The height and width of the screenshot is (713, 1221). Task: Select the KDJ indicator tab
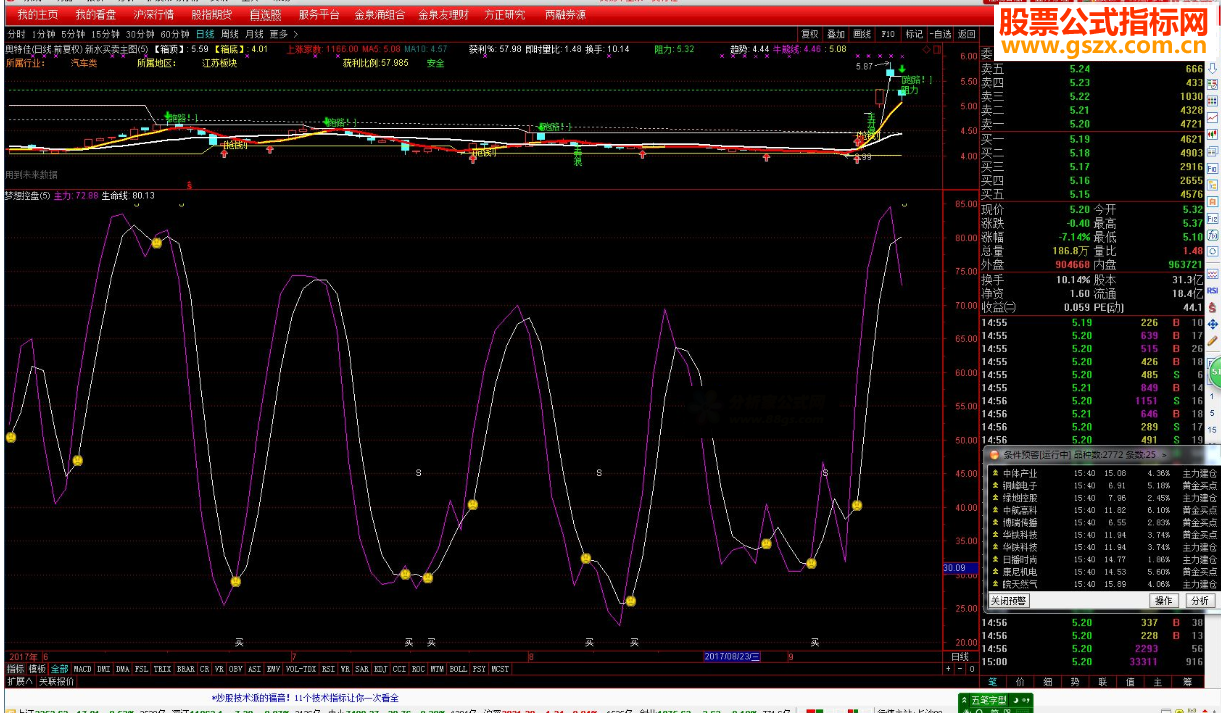[x=380, y=669]
